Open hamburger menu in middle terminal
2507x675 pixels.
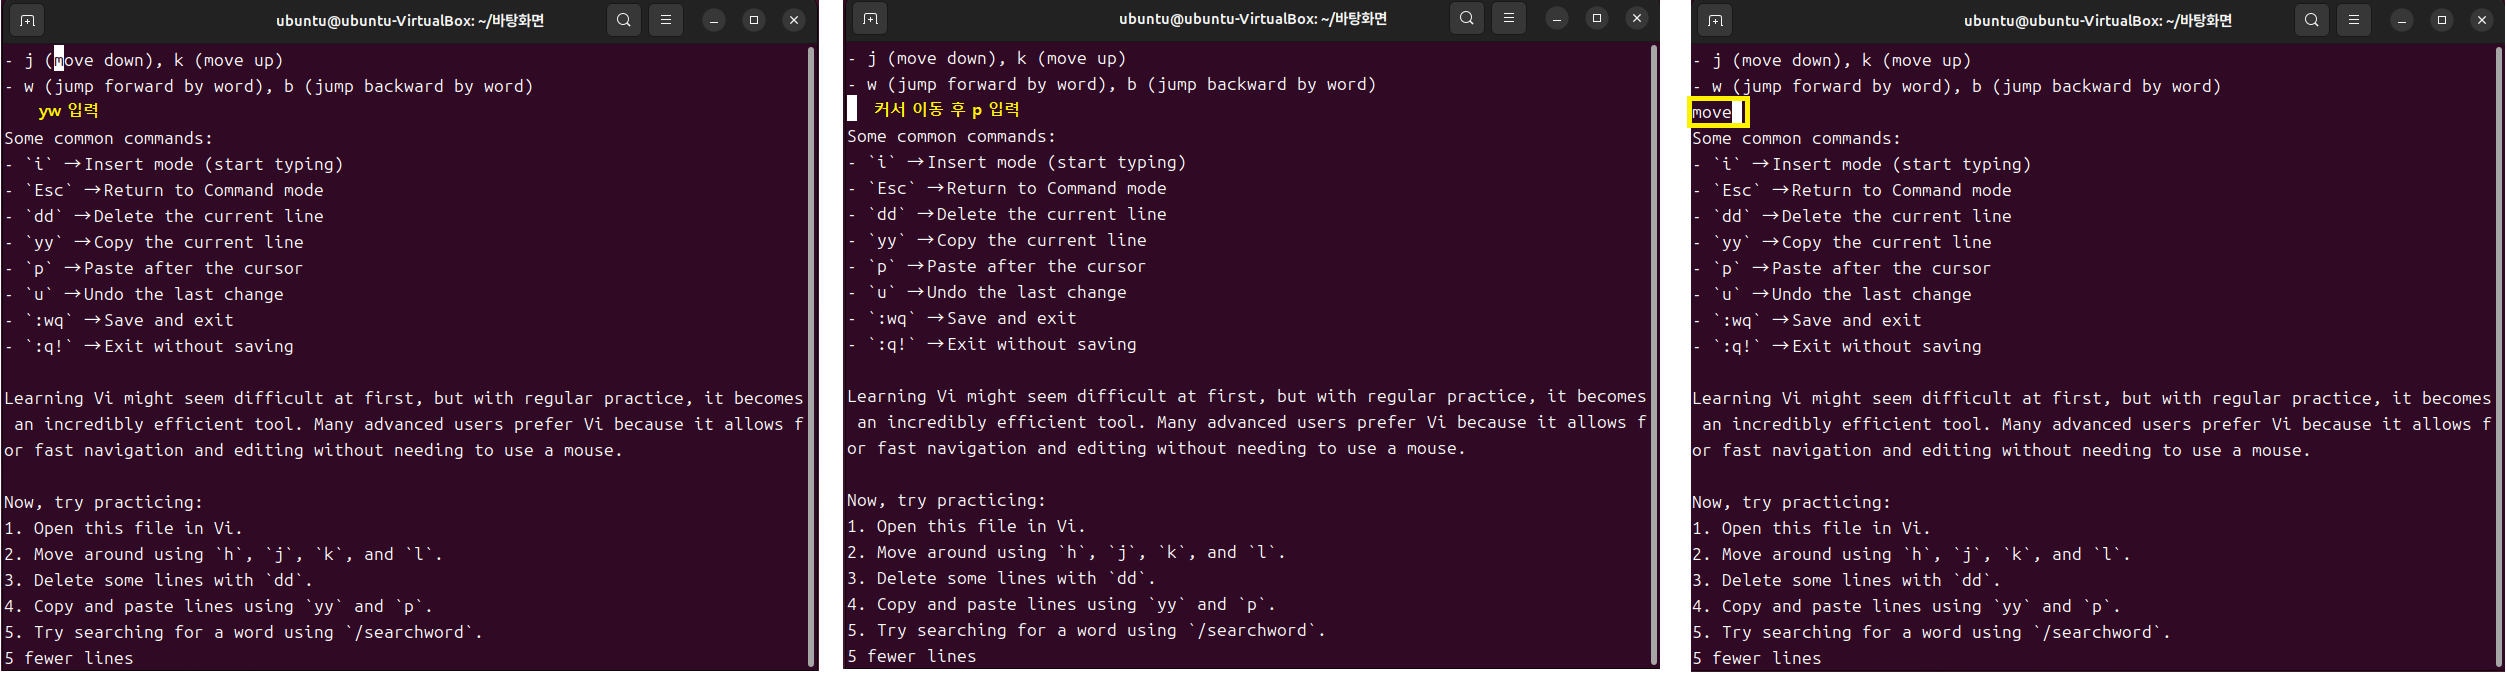1509,18
